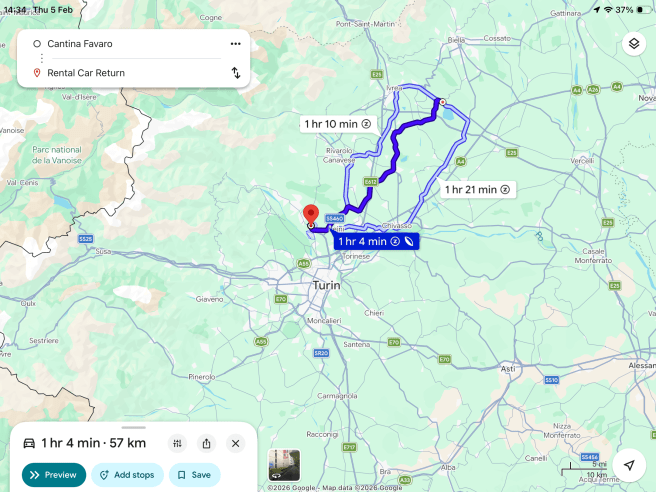Select the 1 hr 21 min alternate route

[x=477, y=190]
